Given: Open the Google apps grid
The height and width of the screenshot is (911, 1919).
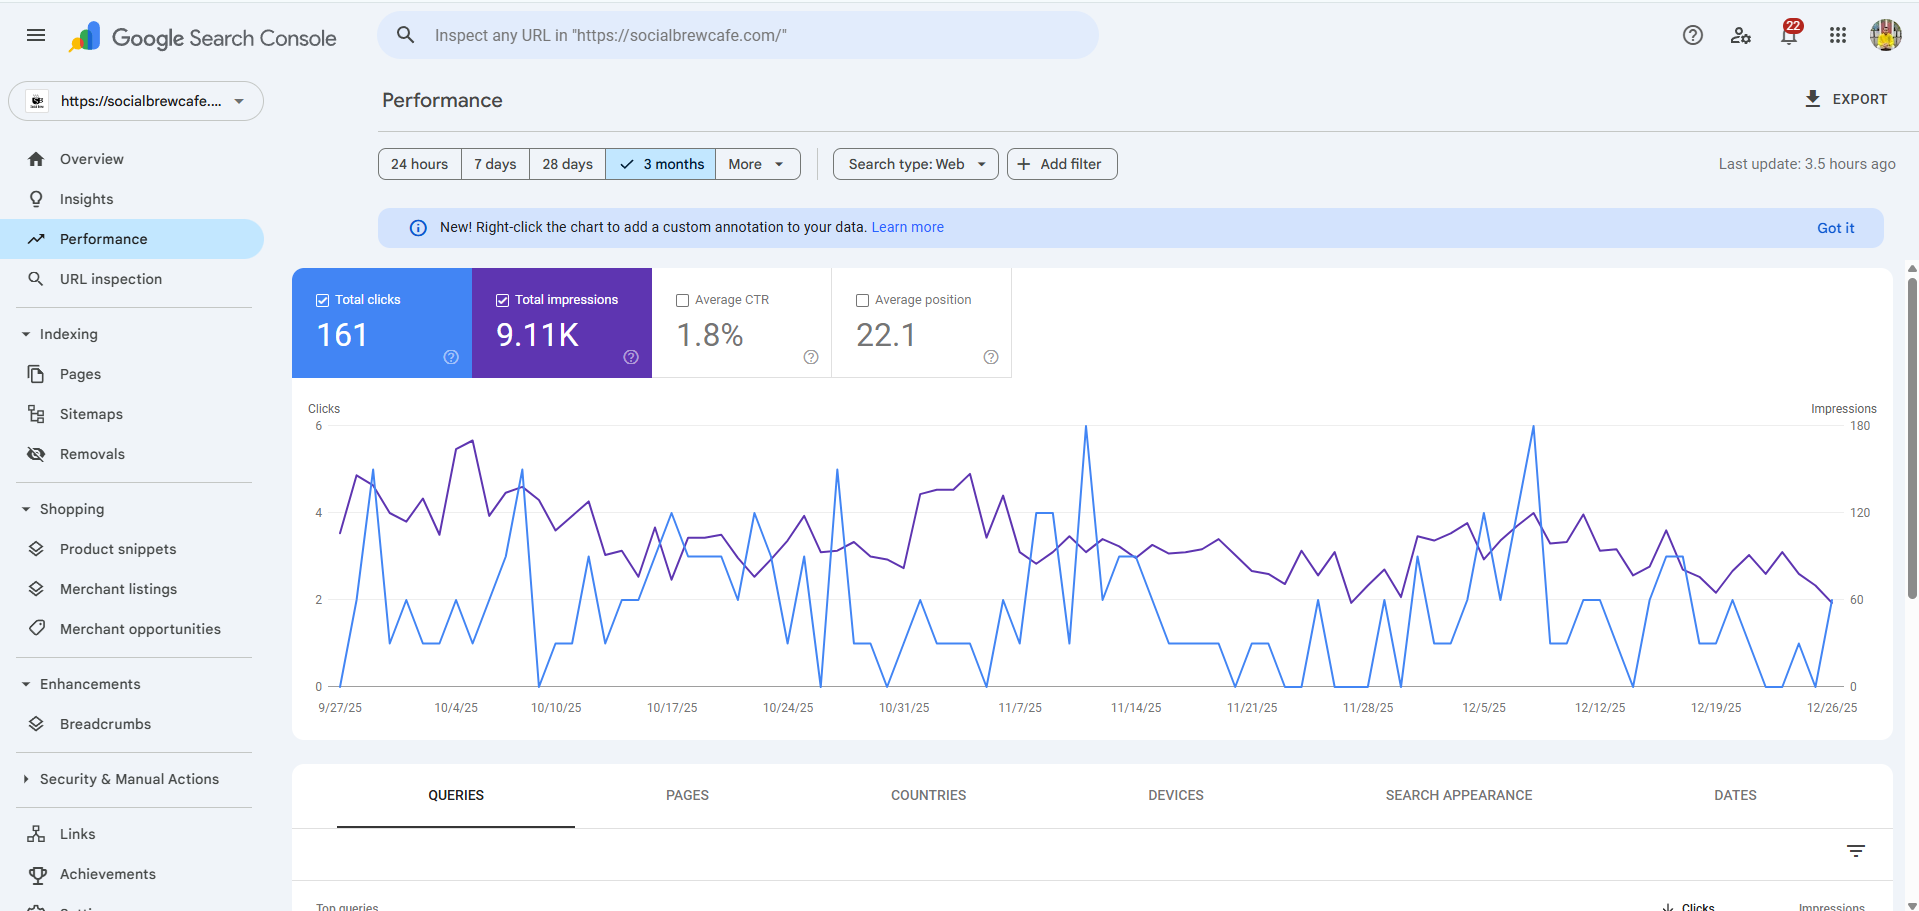Looking at the screenshot, I should (1837, 36).
